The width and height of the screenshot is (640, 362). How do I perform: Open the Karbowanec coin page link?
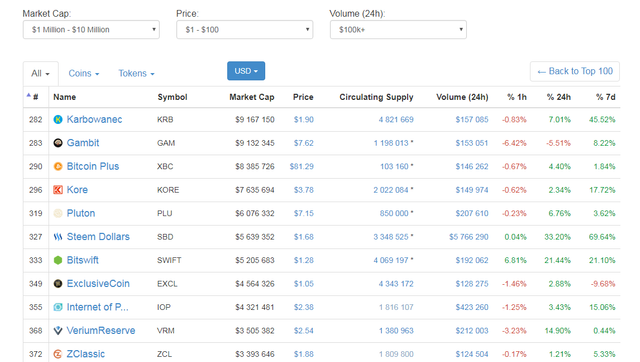[x=94, y=120]
